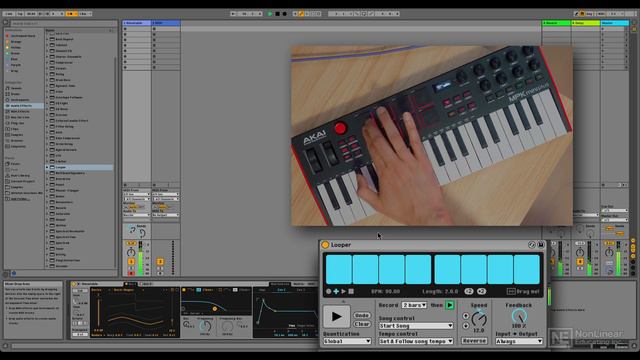Open the Input to Output Always dropdown
The width and height of the screenshot is (640, 360).
(x=519, y=341)
